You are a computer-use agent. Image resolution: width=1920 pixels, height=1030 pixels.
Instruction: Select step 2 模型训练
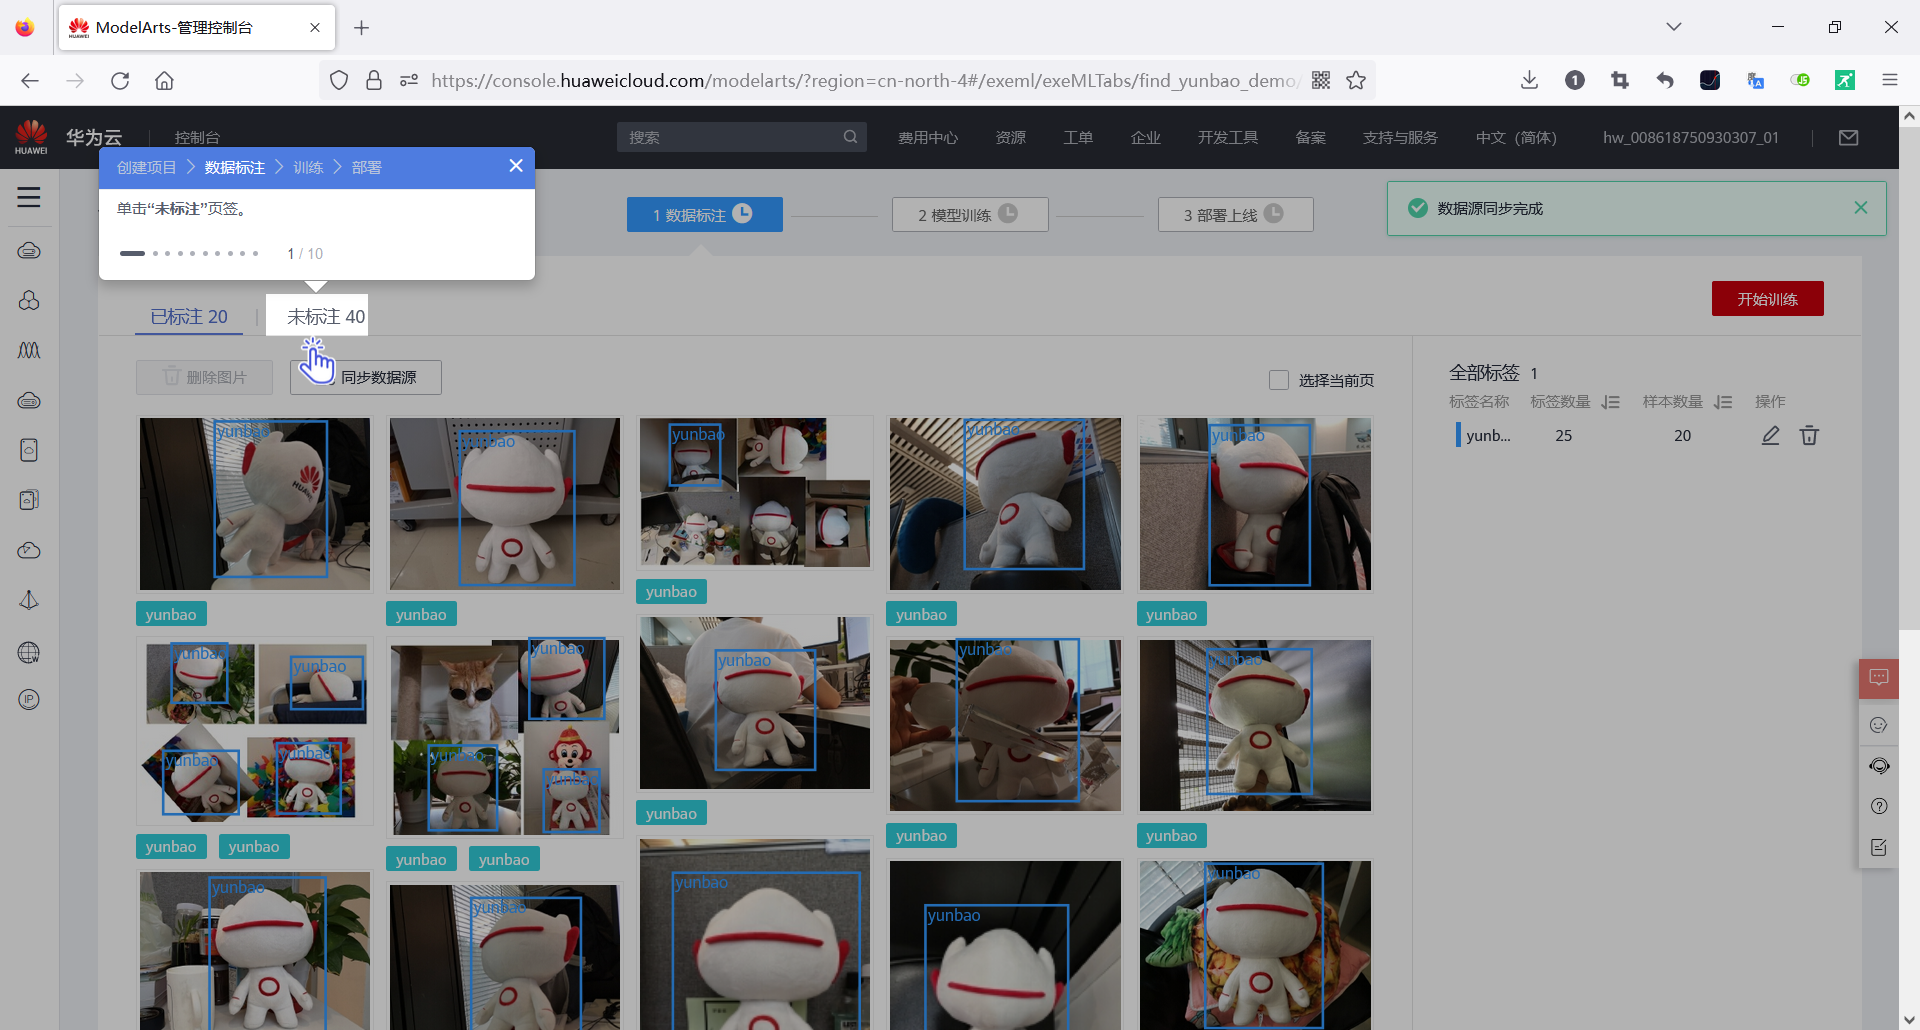[x=970, y=214]
